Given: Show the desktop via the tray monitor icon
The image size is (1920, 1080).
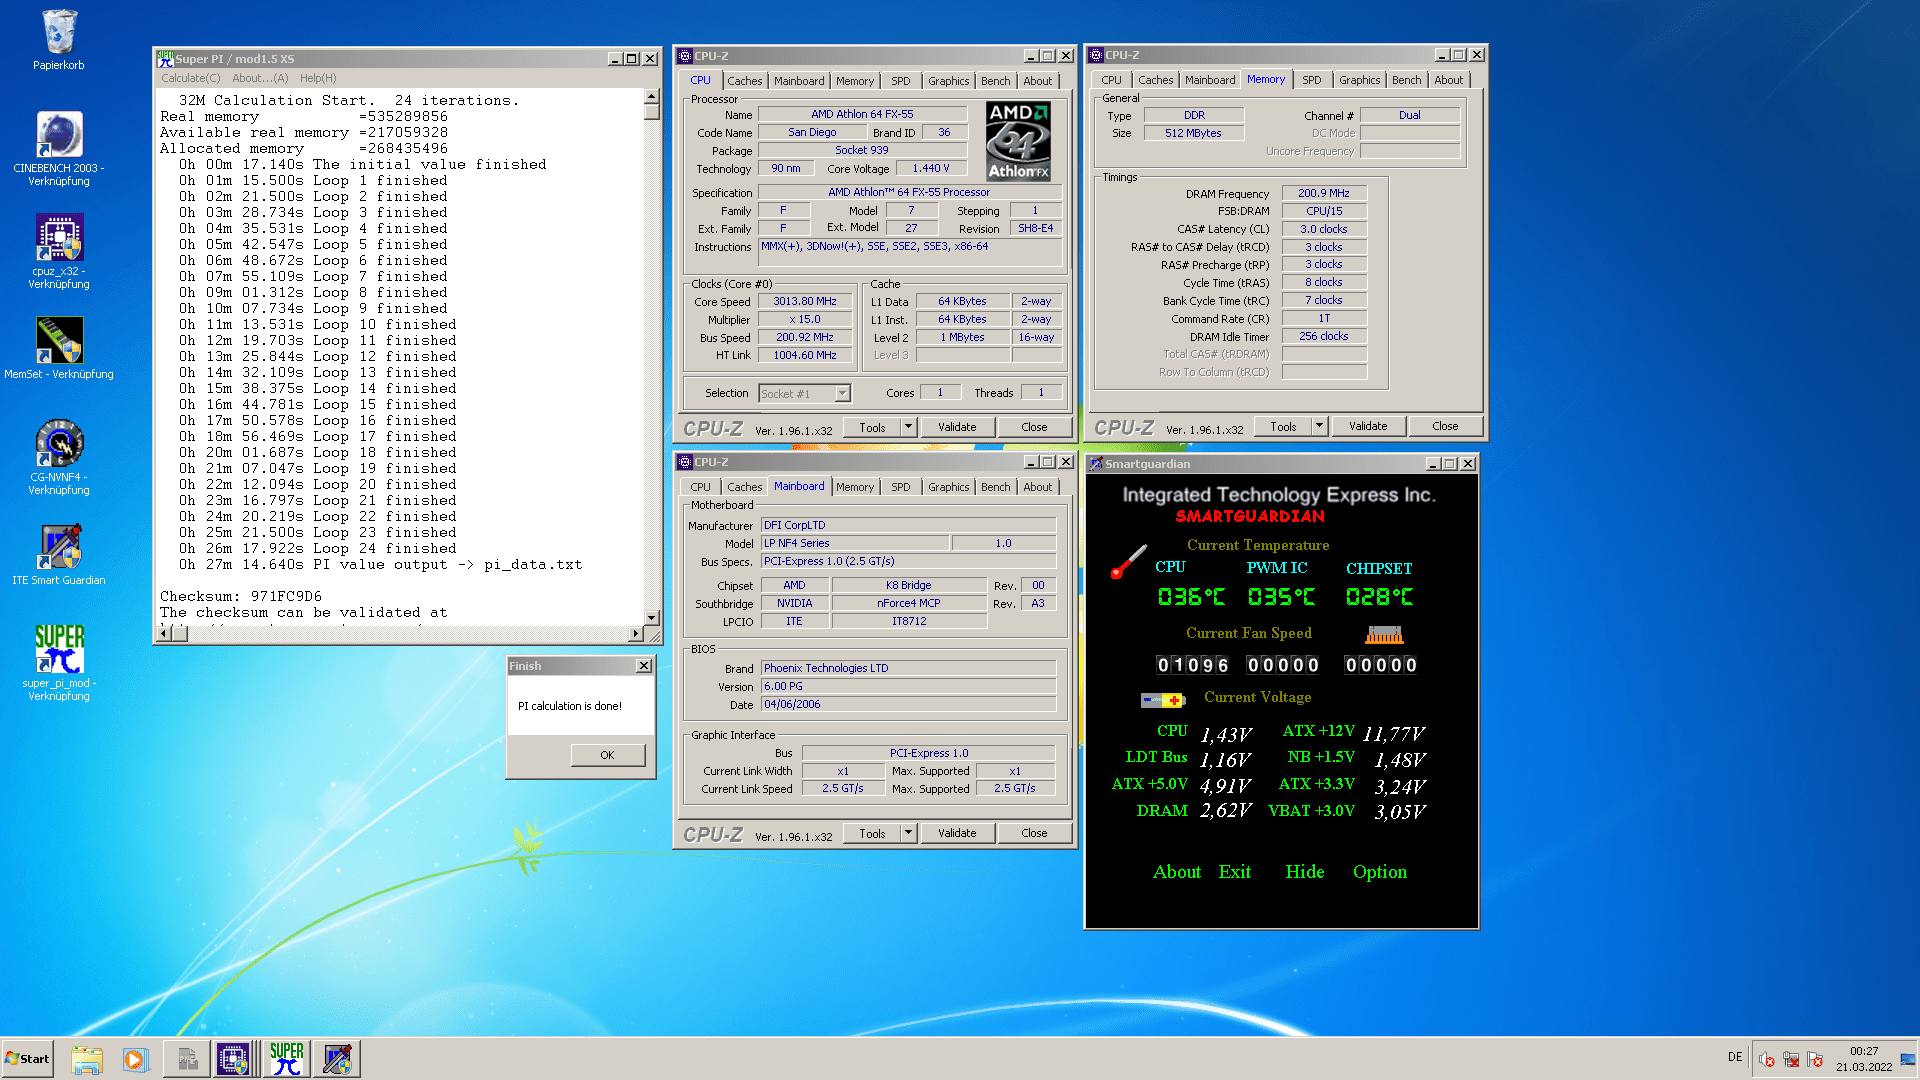Looking at the screenshot, I should pyautogui.click(x=1909, y=1059).
